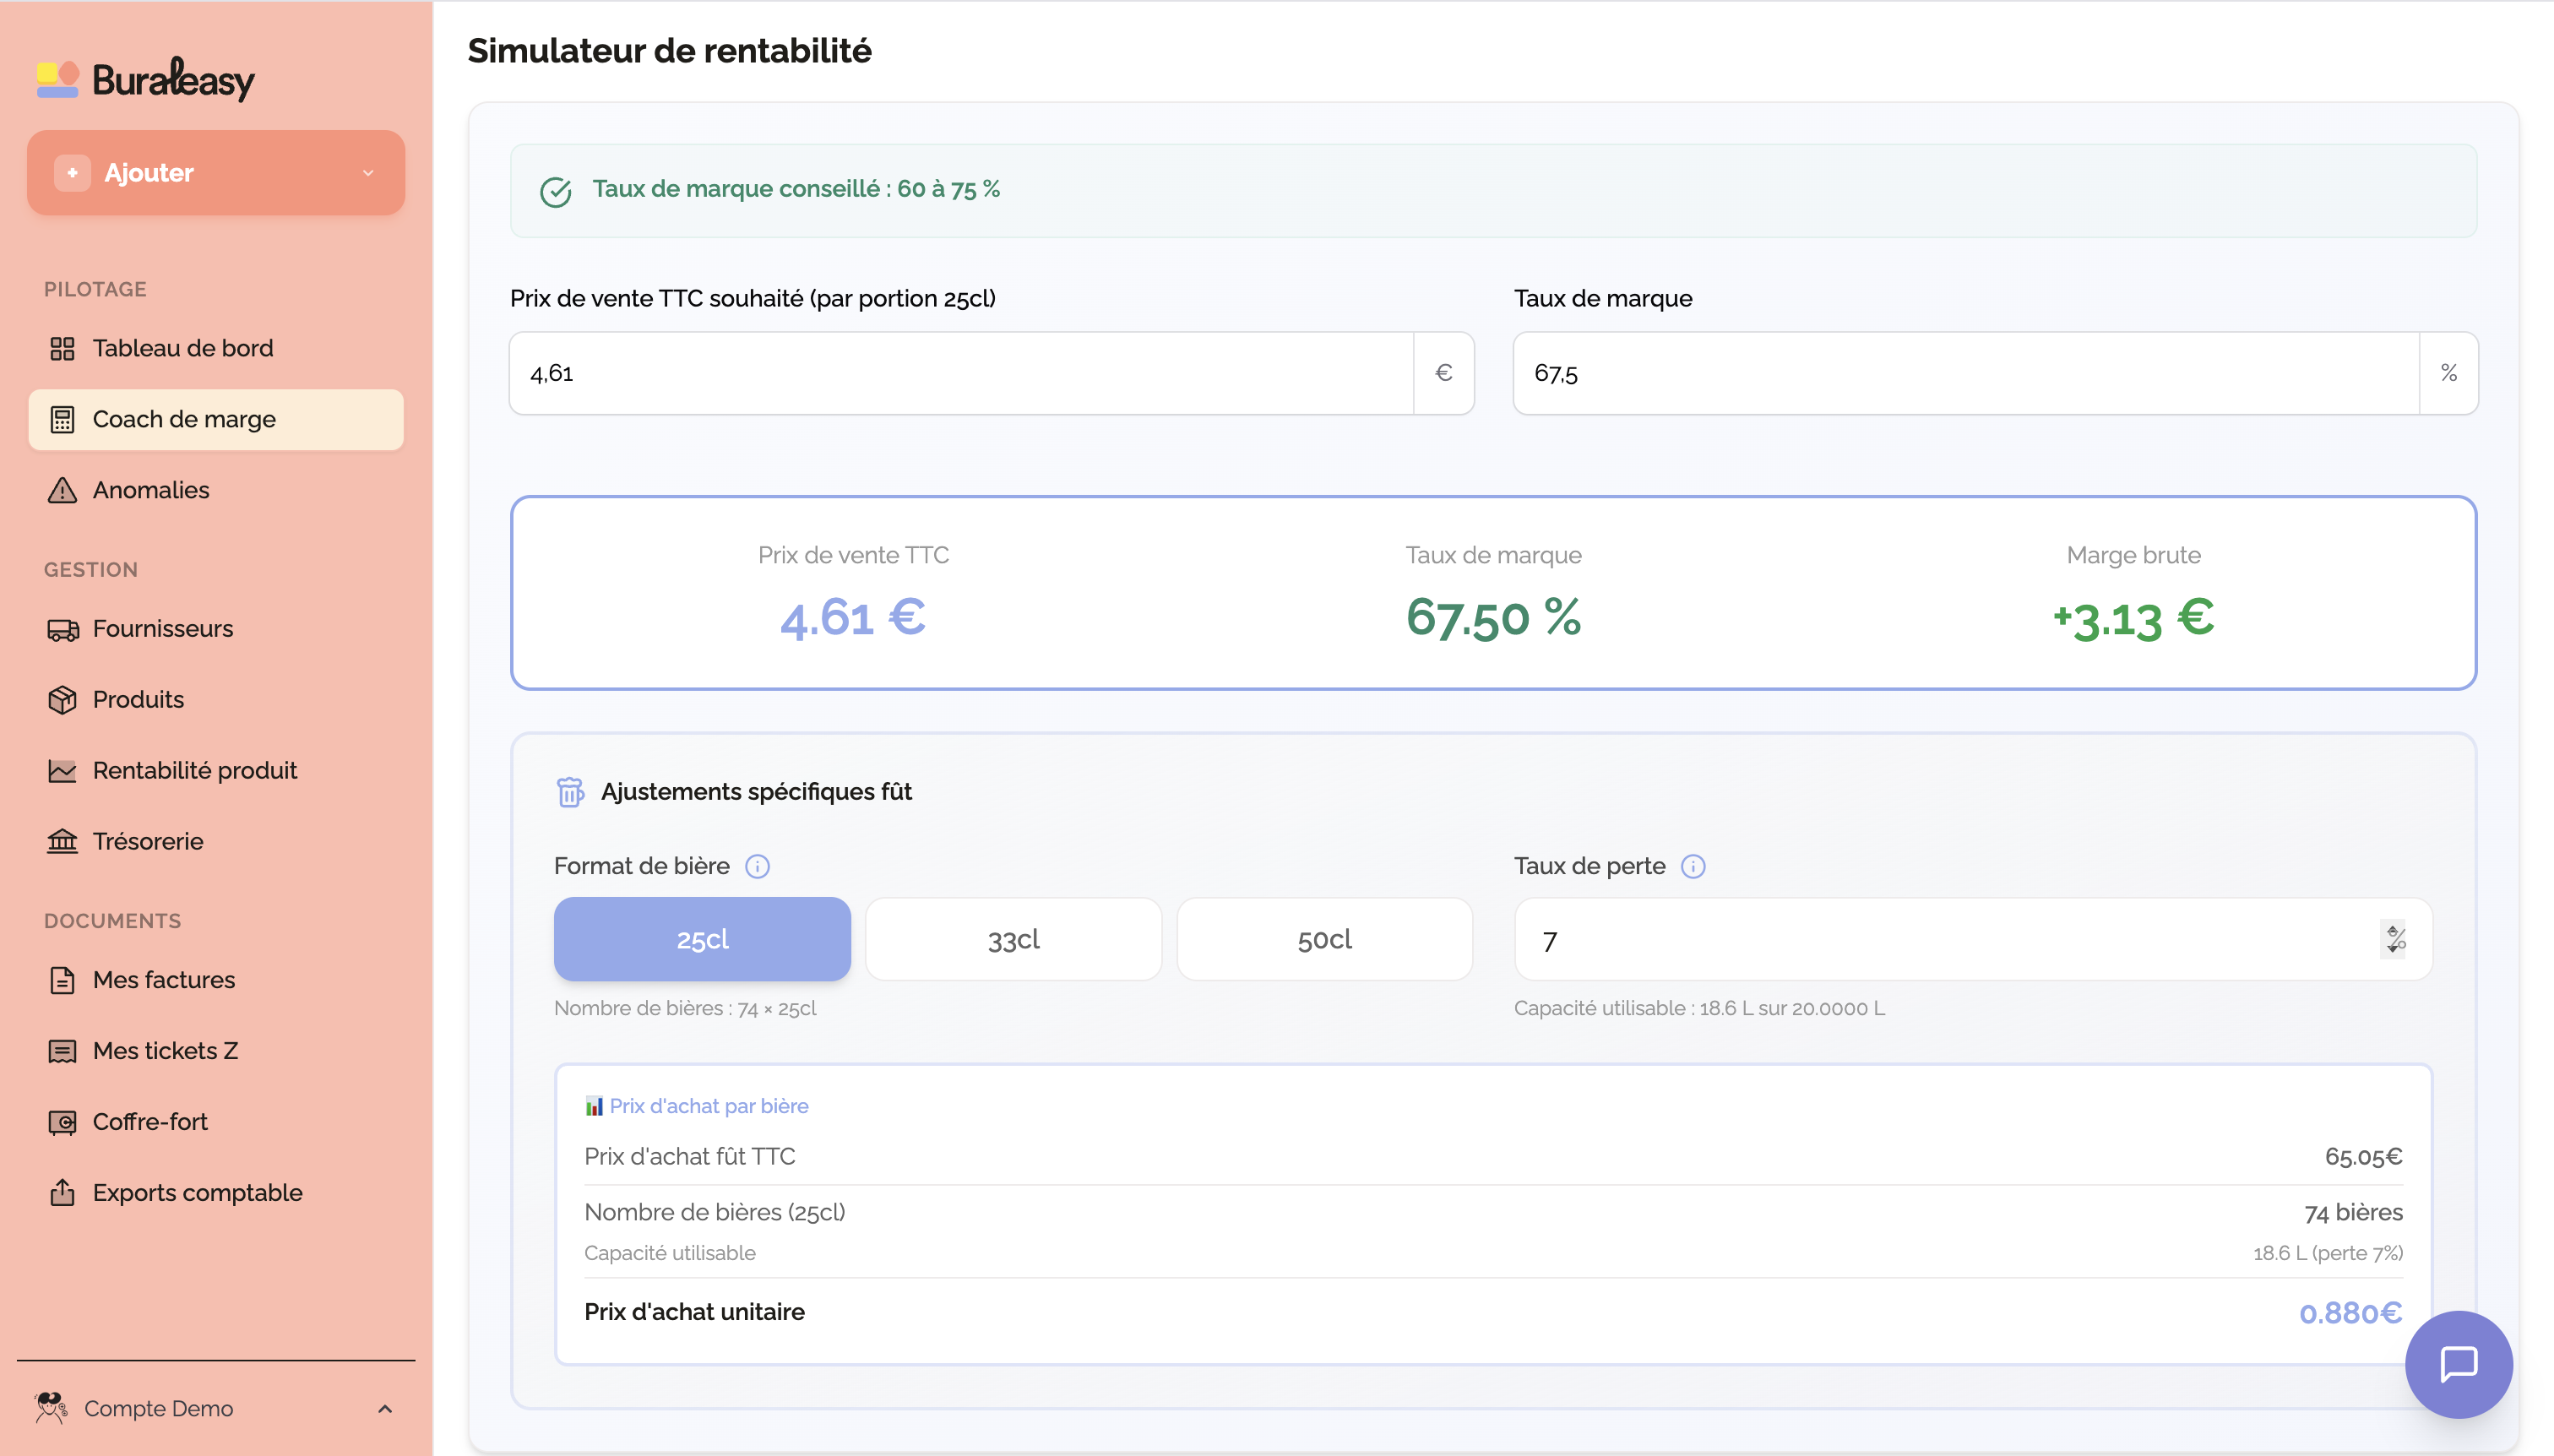Click the euro symbol beside price field
The width and height of the screenshot is (2554, 1456).
click(1443, 373)
